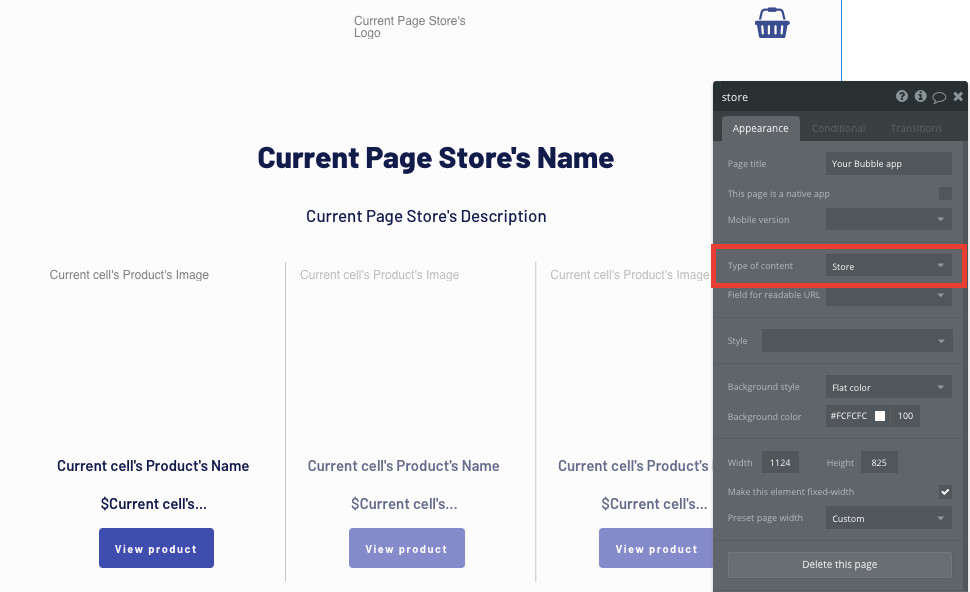This screenshot has width=970, height=592.
Task: Open the Transitions tab
Action: pyautogui.click(x=915, y=128)
